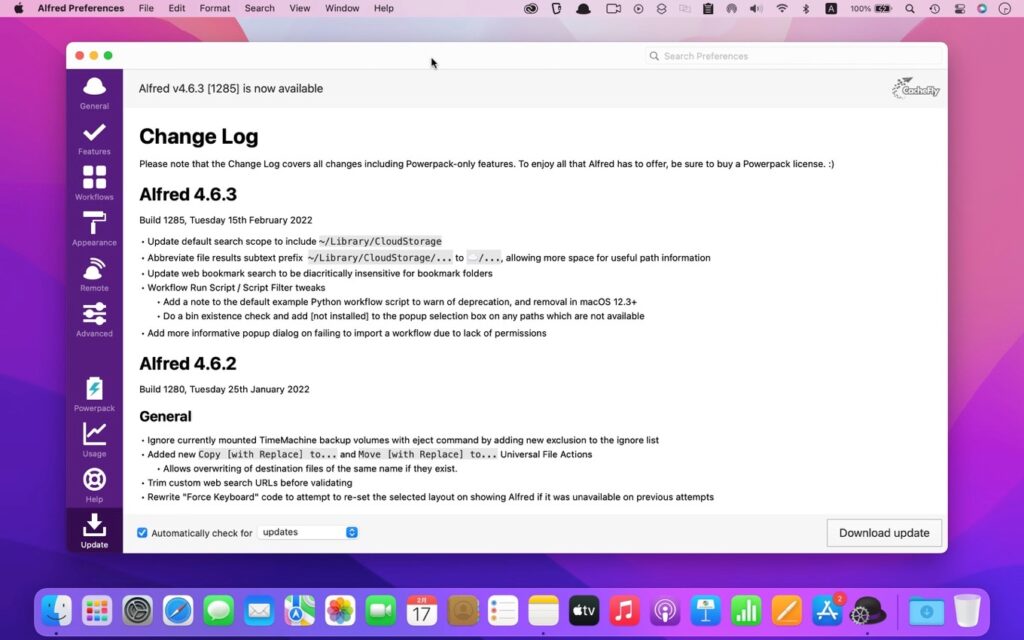Open Control Center in menu bar
1024x640 pixels.
959,8
